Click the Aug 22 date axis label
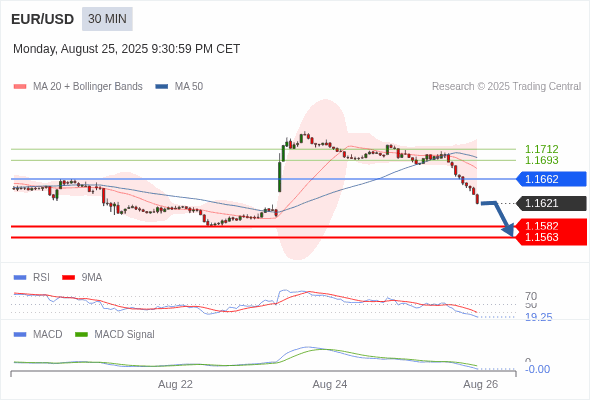 click(175, 385)
